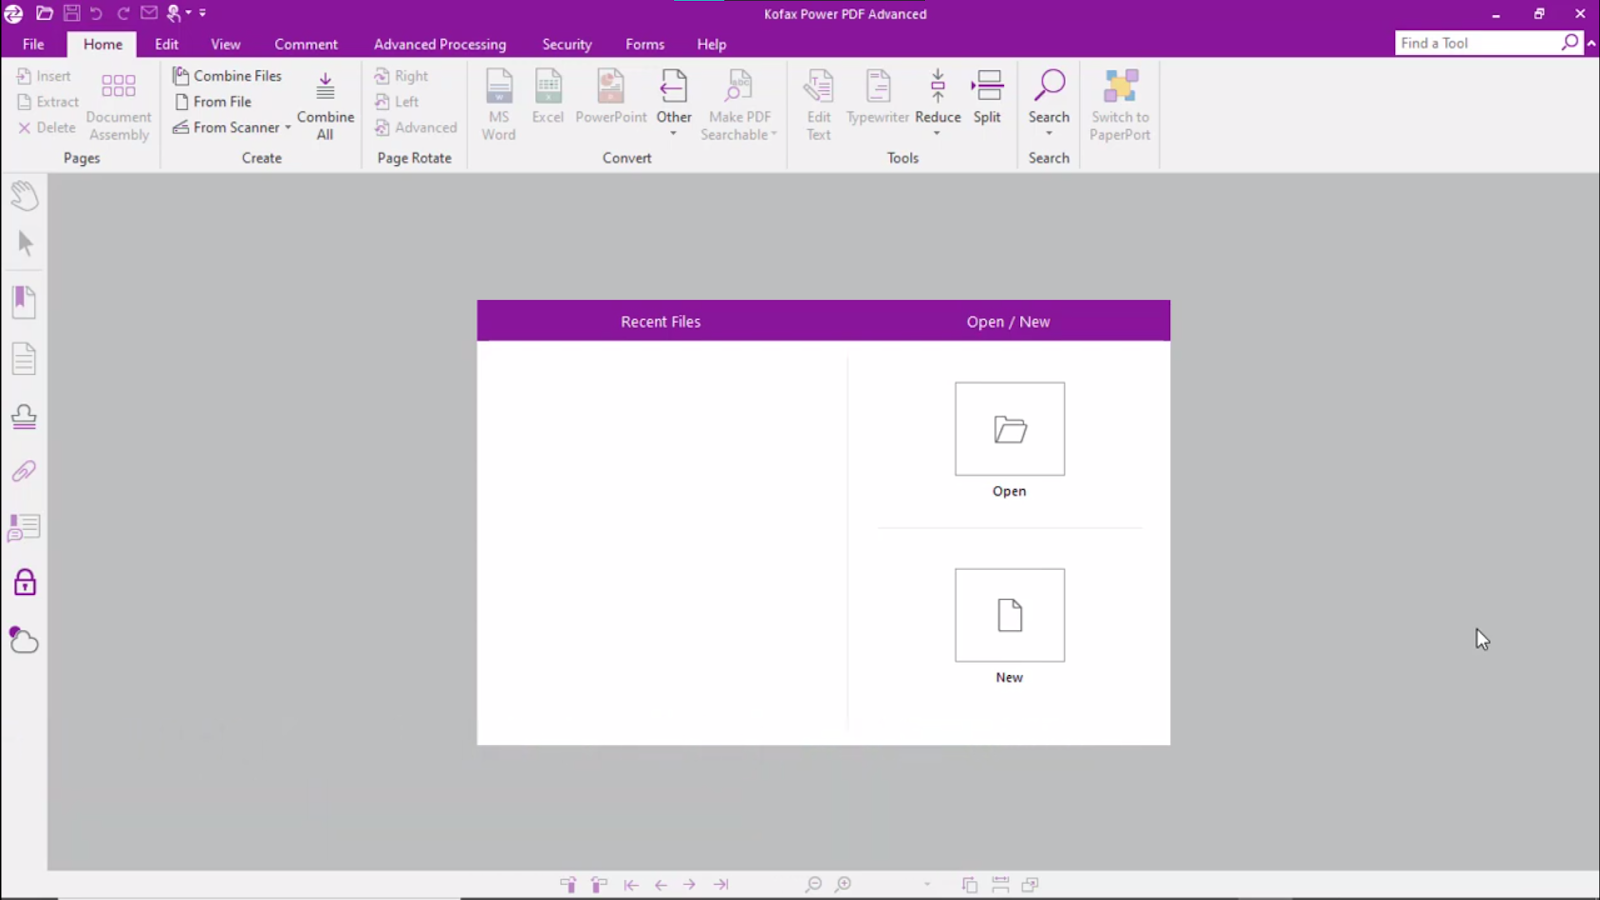Go to next page arrow
The height and width of the screenshot is (900, 1600).
coord(690,885)
